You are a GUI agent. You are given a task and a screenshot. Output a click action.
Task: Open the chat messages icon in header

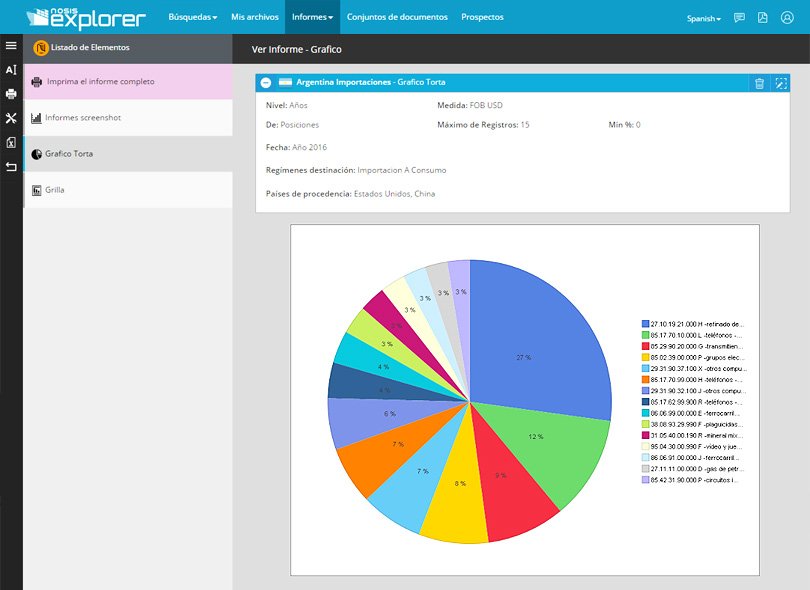[739, 18]
